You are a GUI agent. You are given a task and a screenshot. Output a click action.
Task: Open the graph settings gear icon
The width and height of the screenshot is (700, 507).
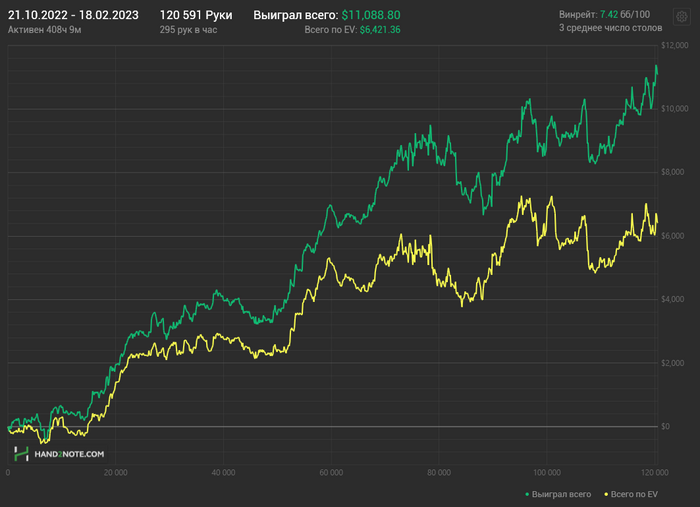(681, 17)
